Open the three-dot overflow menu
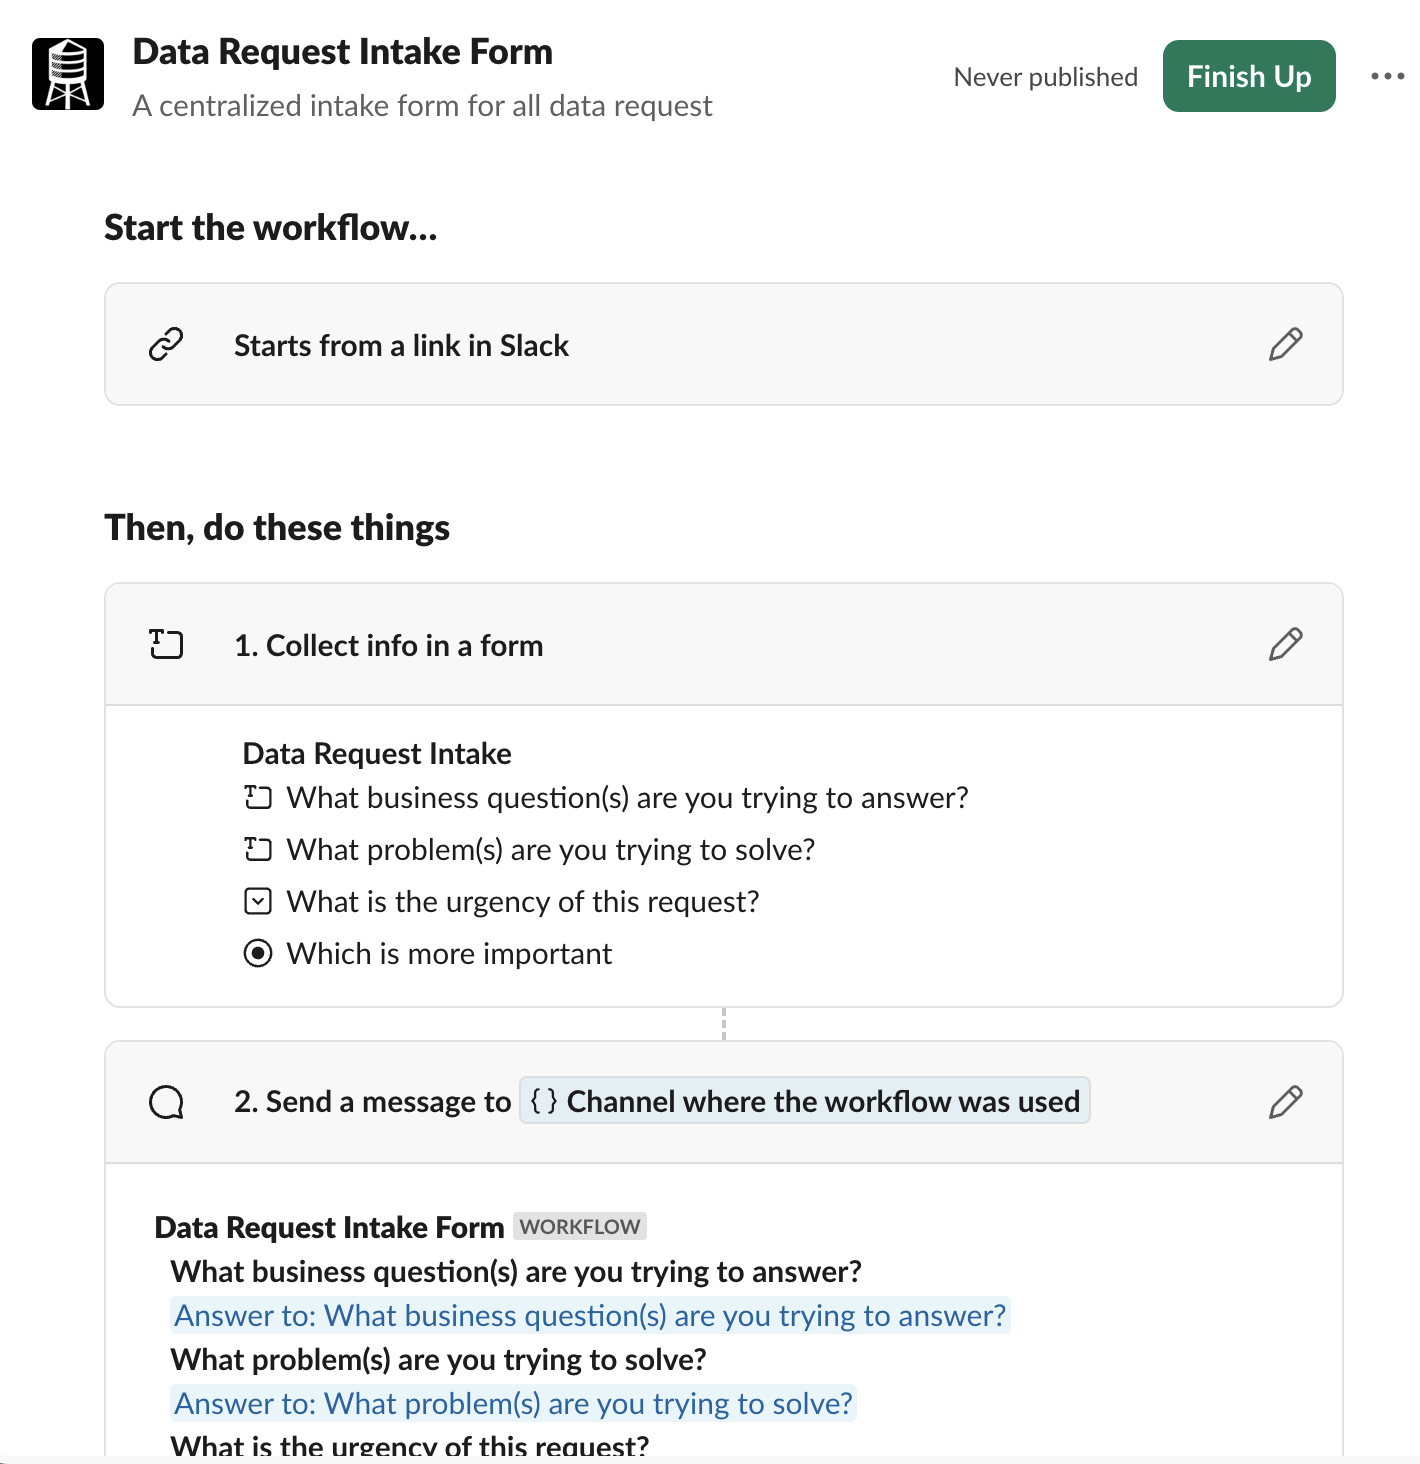This screenshot has height=1464, width=1420. click(1388, 76)
